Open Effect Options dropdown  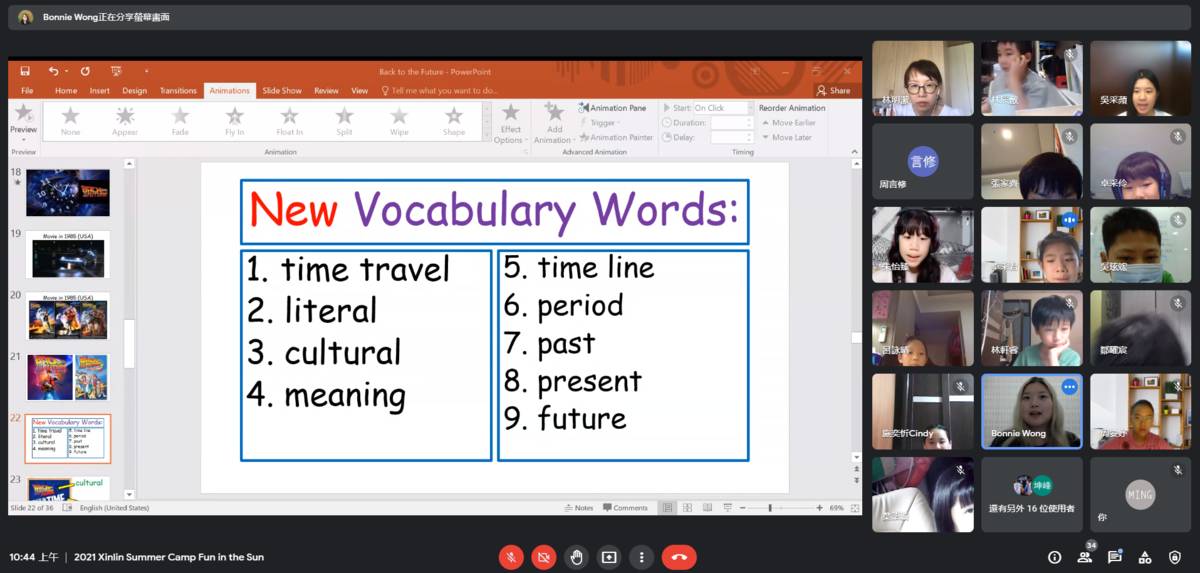pyautogui.click(x=510, y=124)
